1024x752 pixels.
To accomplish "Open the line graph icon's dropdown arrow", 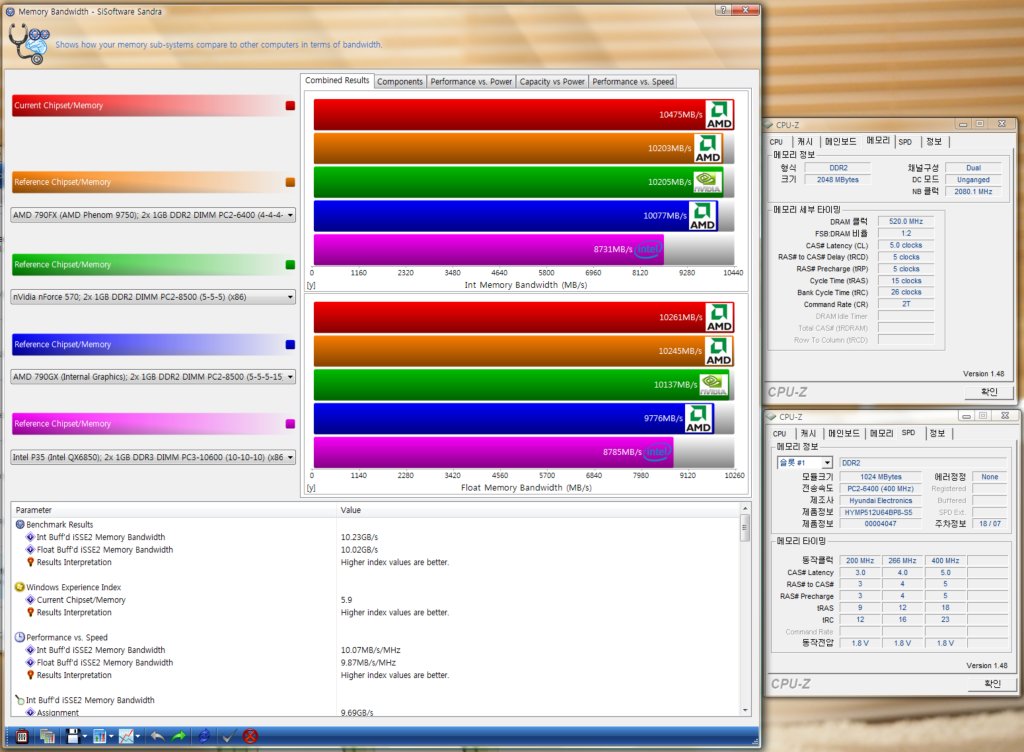I will click(x=138, y=737).
